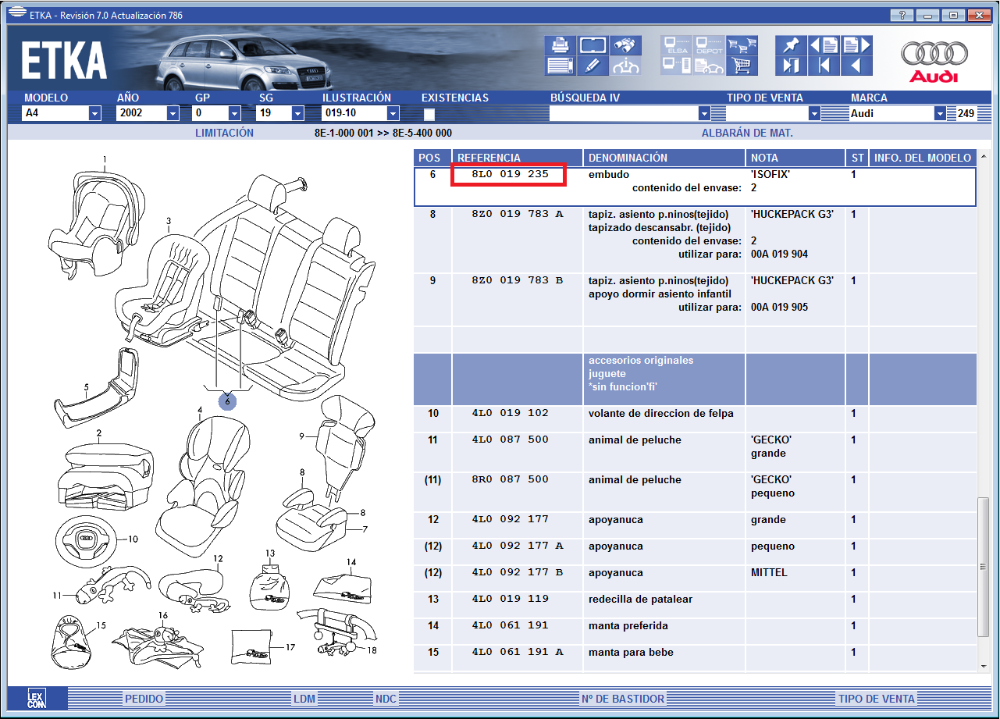This screenshot has width=1000, height=719.
Task: Click the help question mark button in title bar
Action: [902, 15]
